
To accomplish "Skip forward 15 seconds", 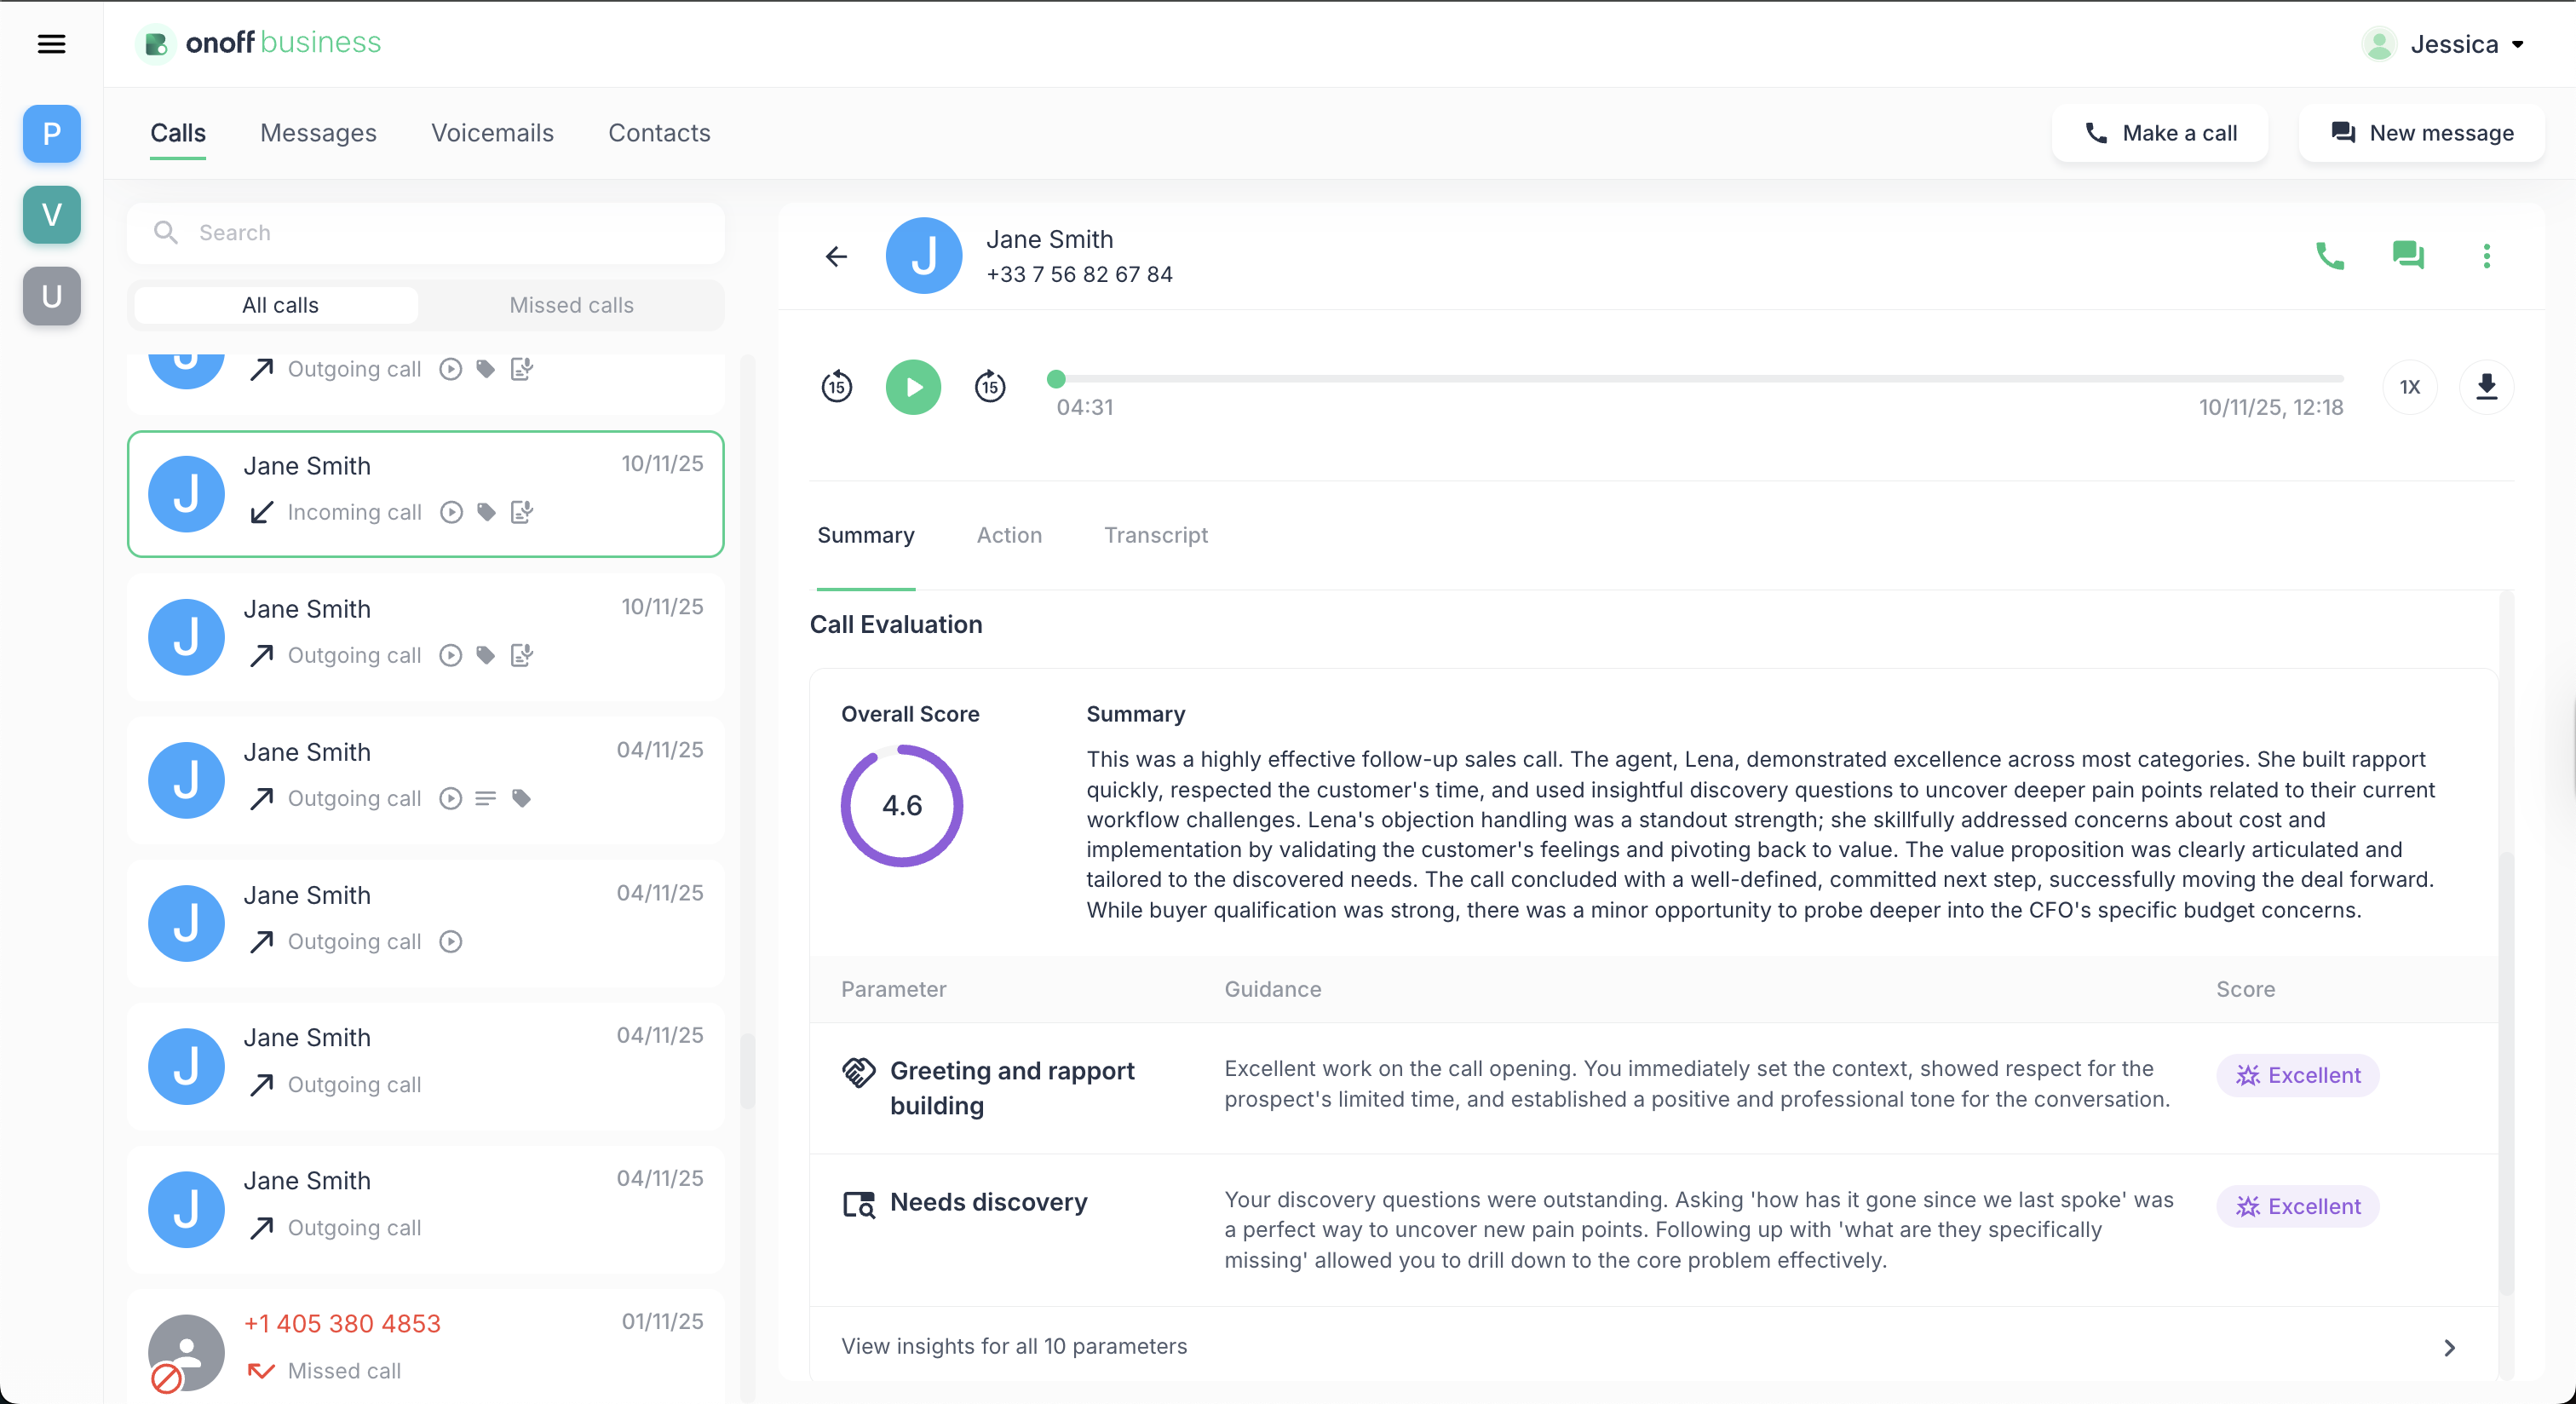I will pyautogui.click(x=990, y=387).
